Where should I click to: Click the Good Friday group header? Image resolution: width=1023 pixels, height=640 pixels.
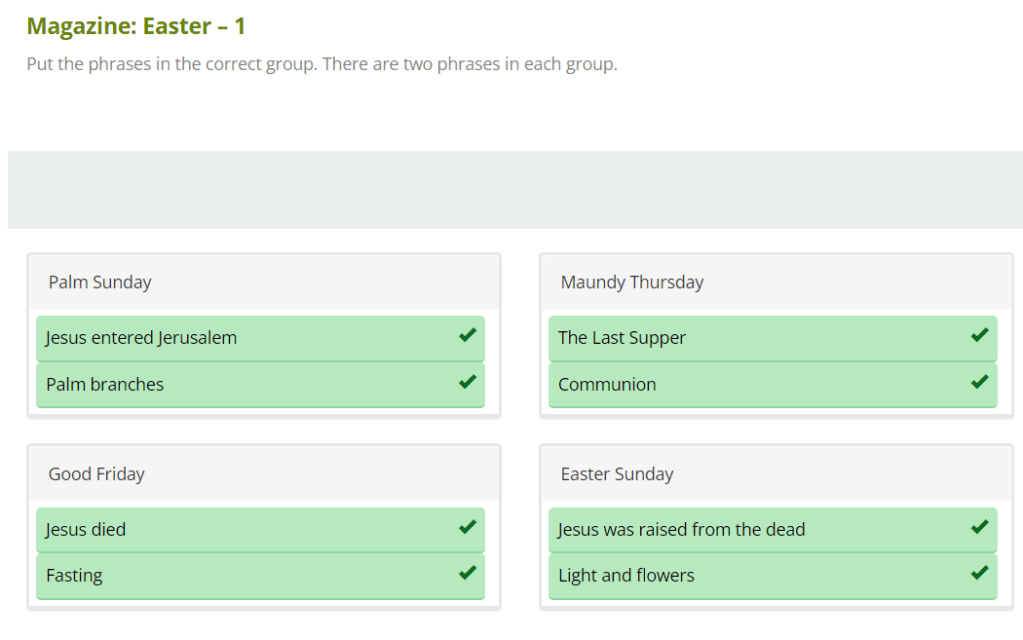click(264, 474)
